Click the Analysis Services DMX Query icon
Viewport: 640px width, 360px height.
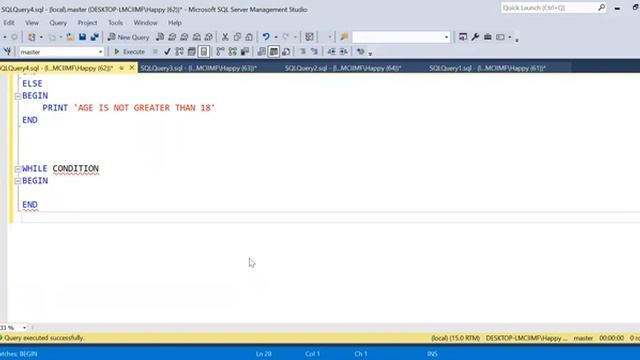pyautogui.click(x=184, y=37)
